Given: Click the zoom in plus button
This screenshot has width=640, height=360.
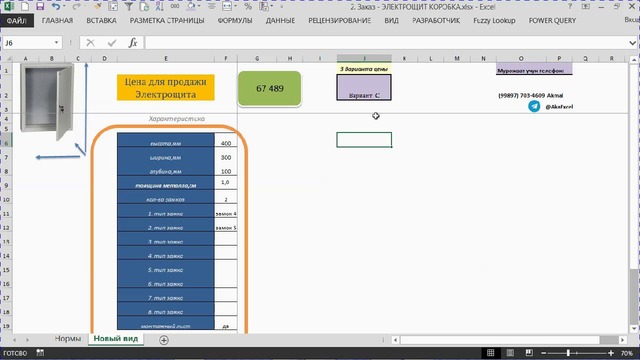Looking at the screenshot, I should [611, 353].
